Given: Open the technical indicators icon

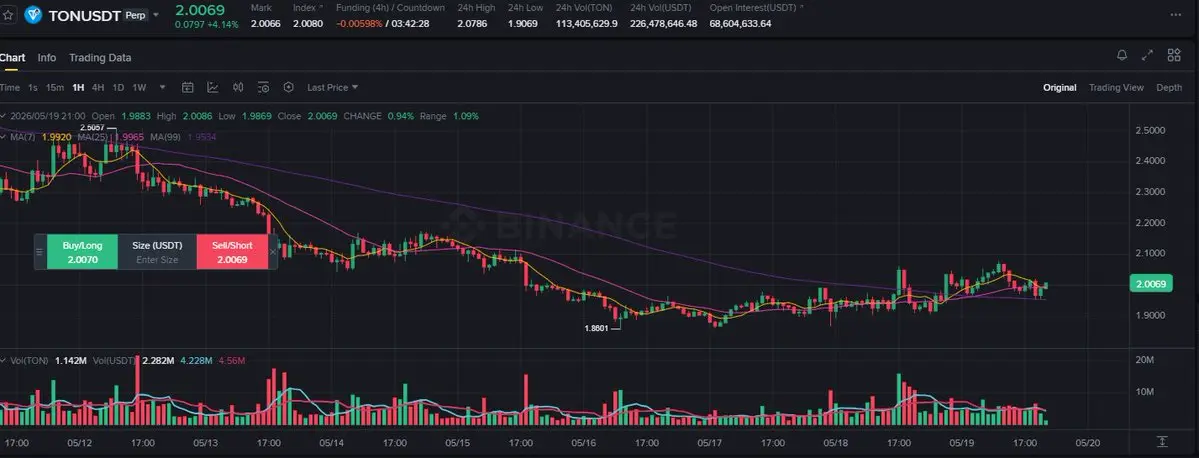Looking at the screenshot, I should (213, 87).
